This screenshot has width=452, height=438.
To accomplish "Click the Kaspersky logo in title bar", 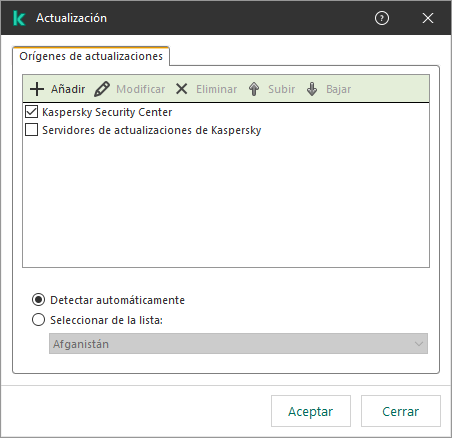I will (x=19, y=18).
